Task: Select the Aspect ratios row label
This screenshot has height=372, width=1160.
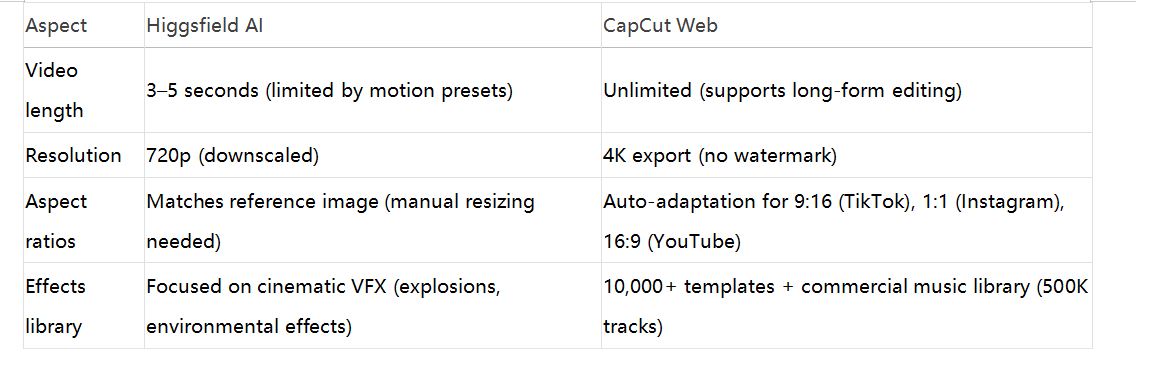Action: pyautogui.click(x=84, y=220)
